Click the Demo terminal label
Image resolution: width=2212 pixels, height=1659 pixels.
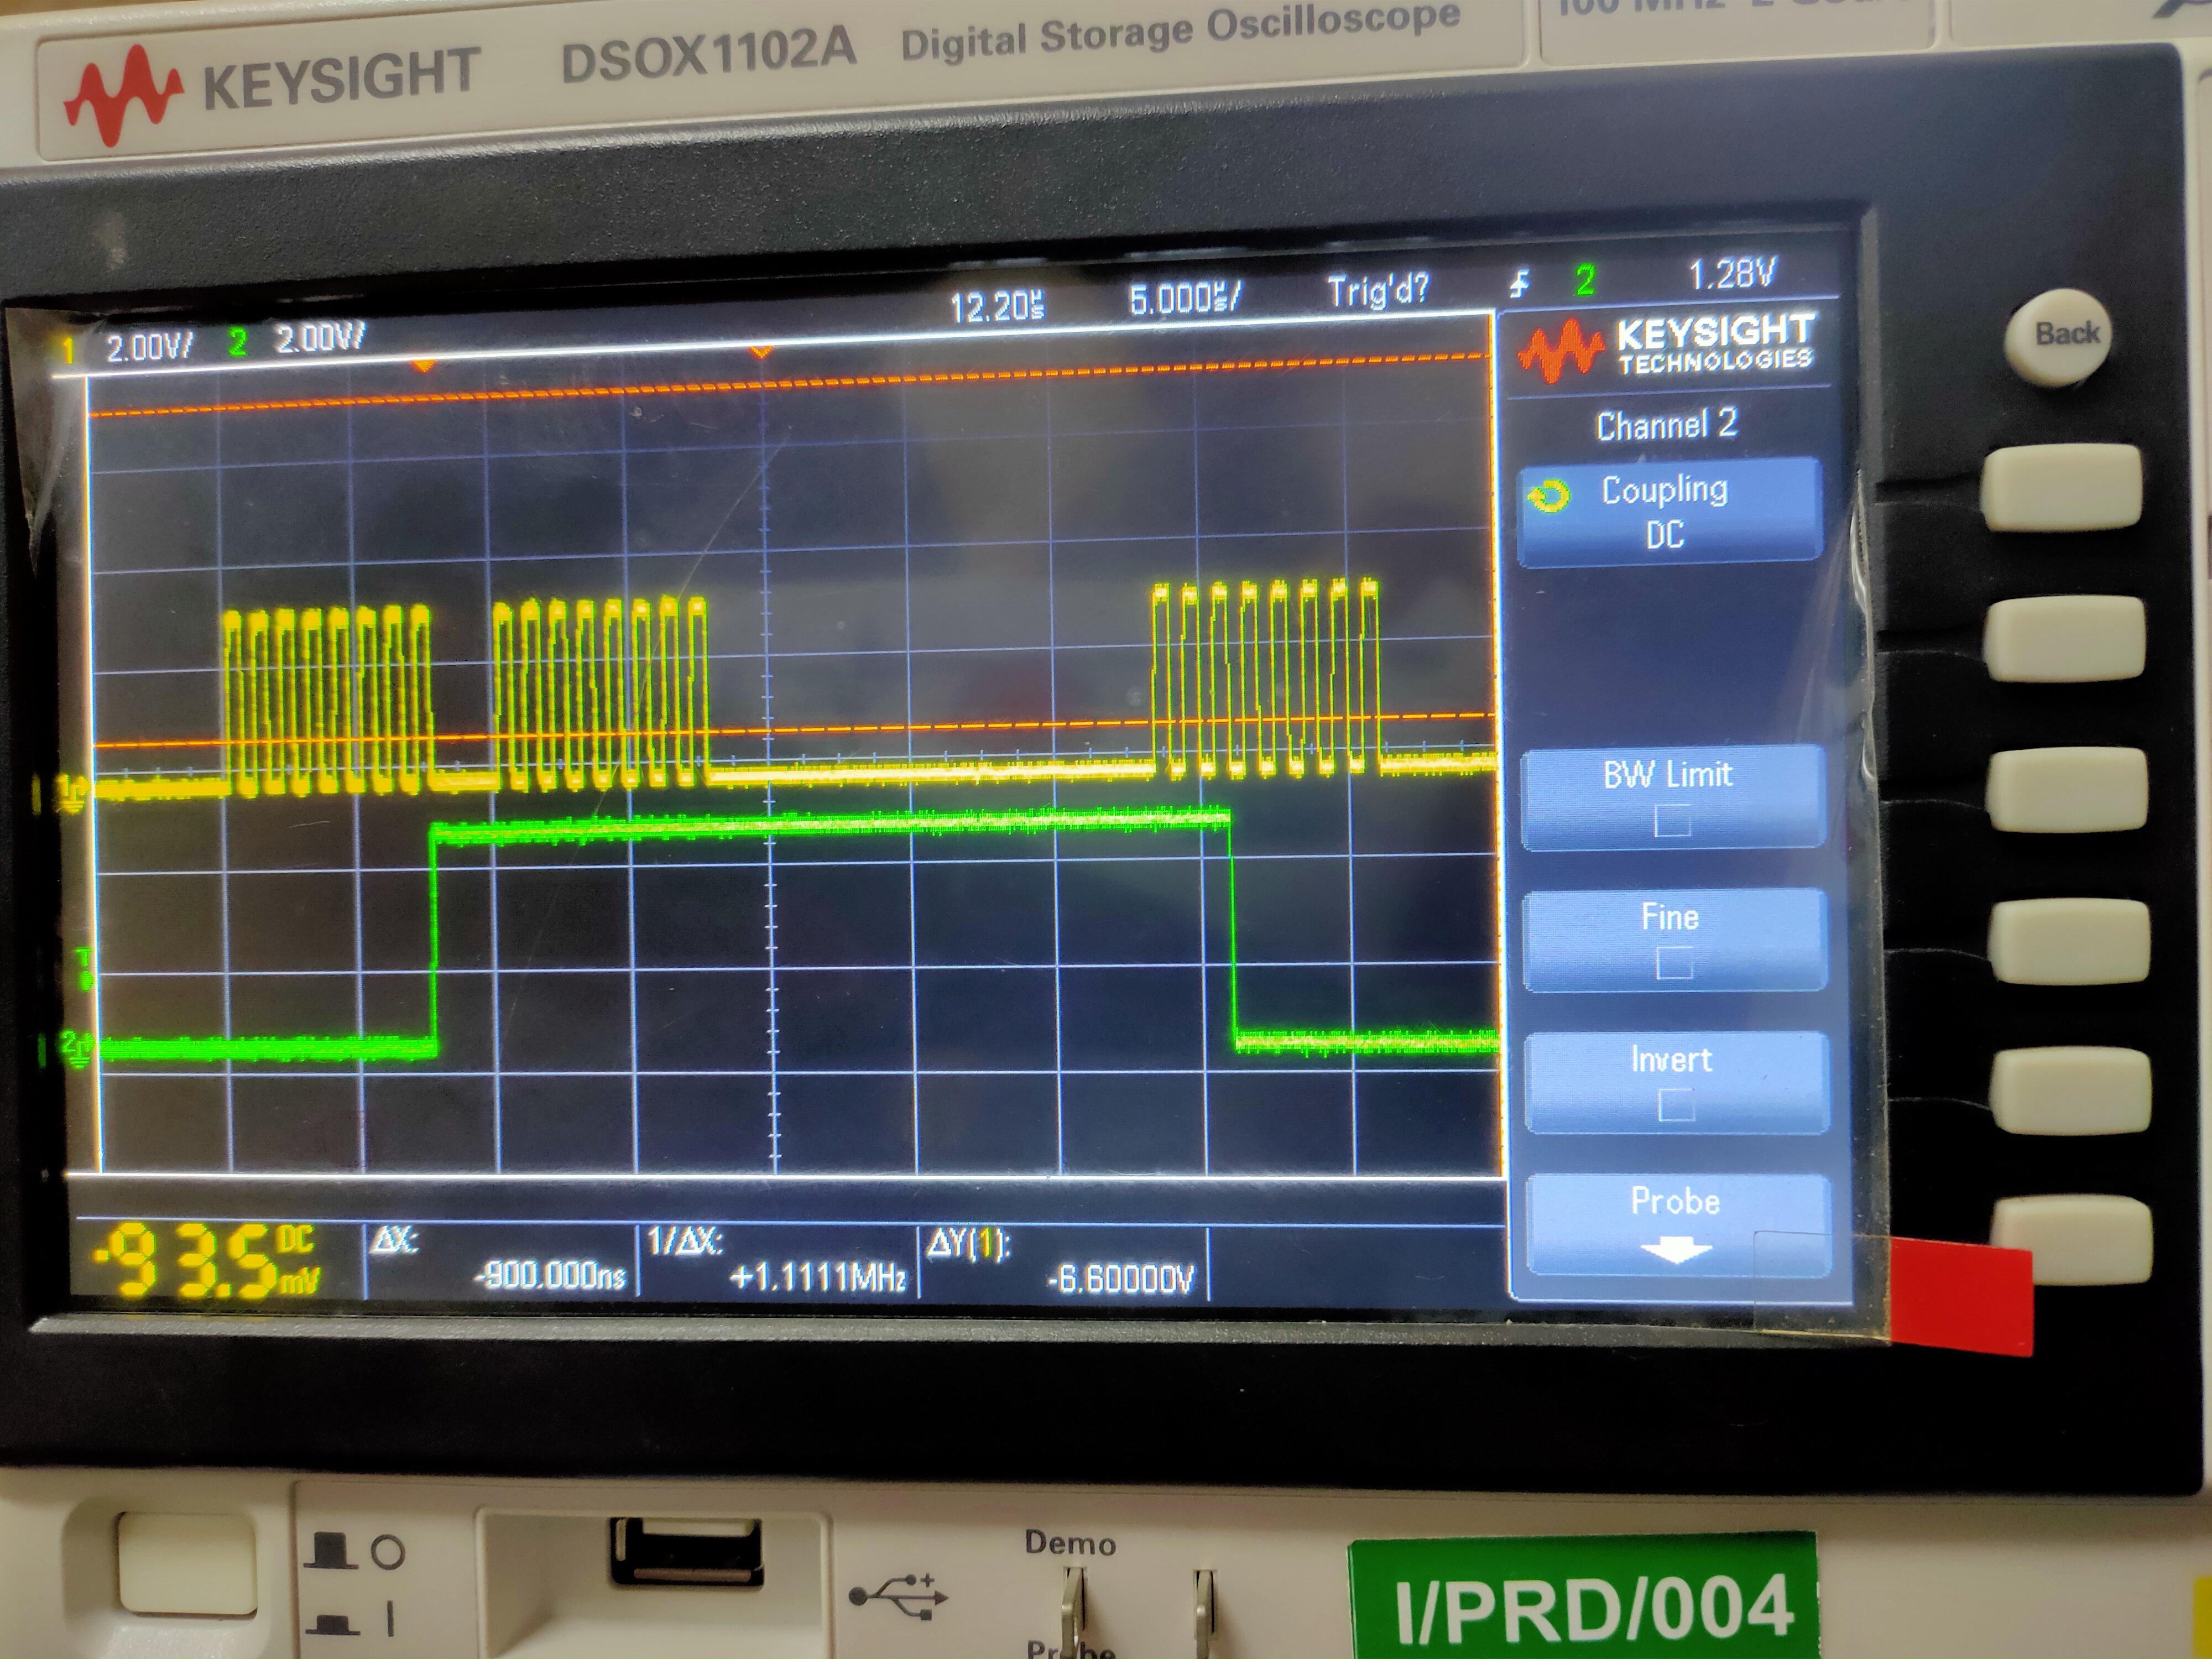(x=1070, y=1544)
